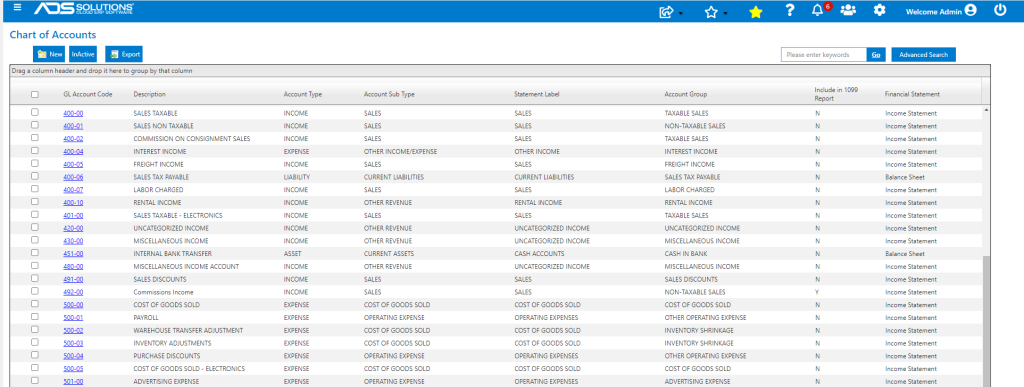Viewport: 1024px width, 387px height.
Task: Sort by GL Account Code column header
Action: (88, 95)
